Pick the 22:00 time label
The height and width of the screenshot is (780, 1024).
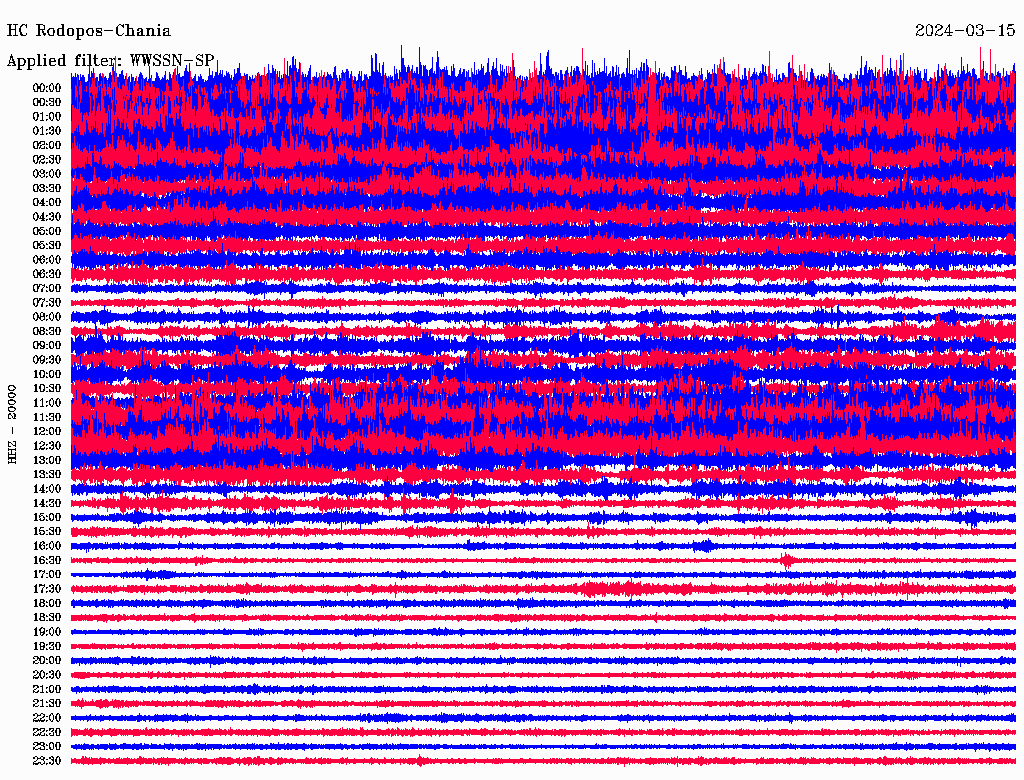pos(47,718)
